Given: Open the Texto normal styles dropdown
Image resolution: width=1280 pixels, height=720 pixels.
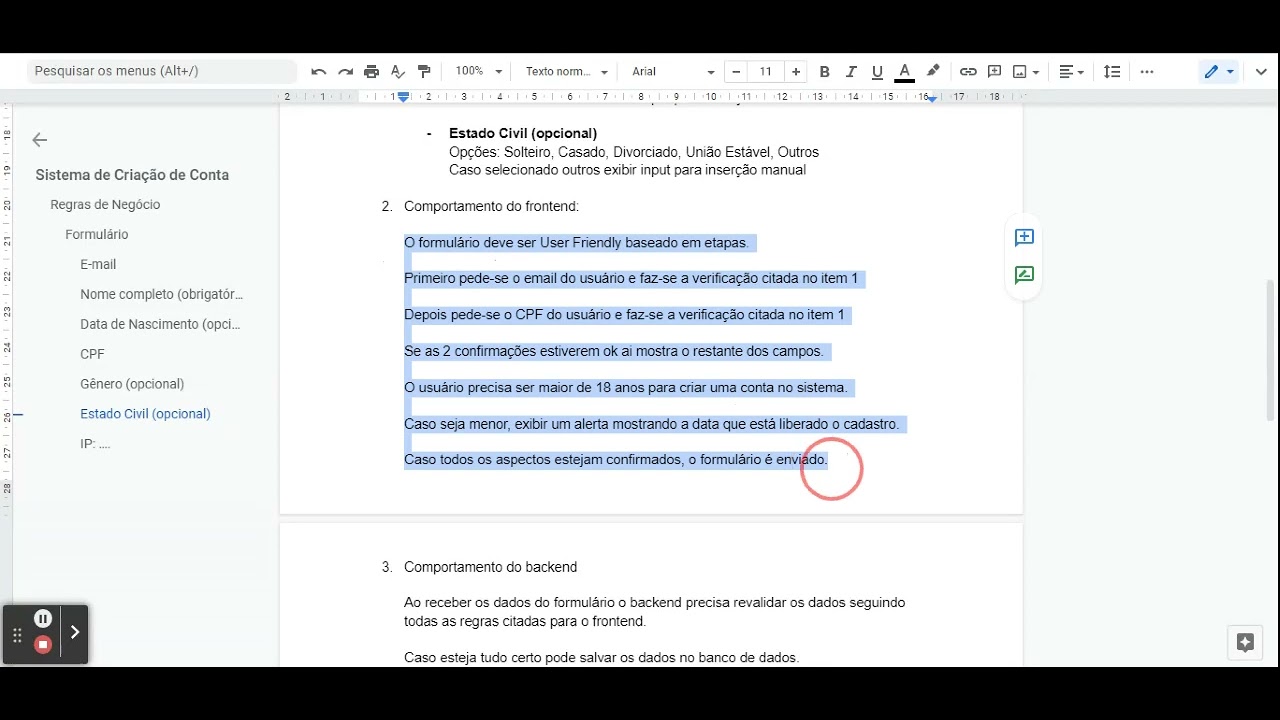Looking at the screenshot, I should point(565,71).
